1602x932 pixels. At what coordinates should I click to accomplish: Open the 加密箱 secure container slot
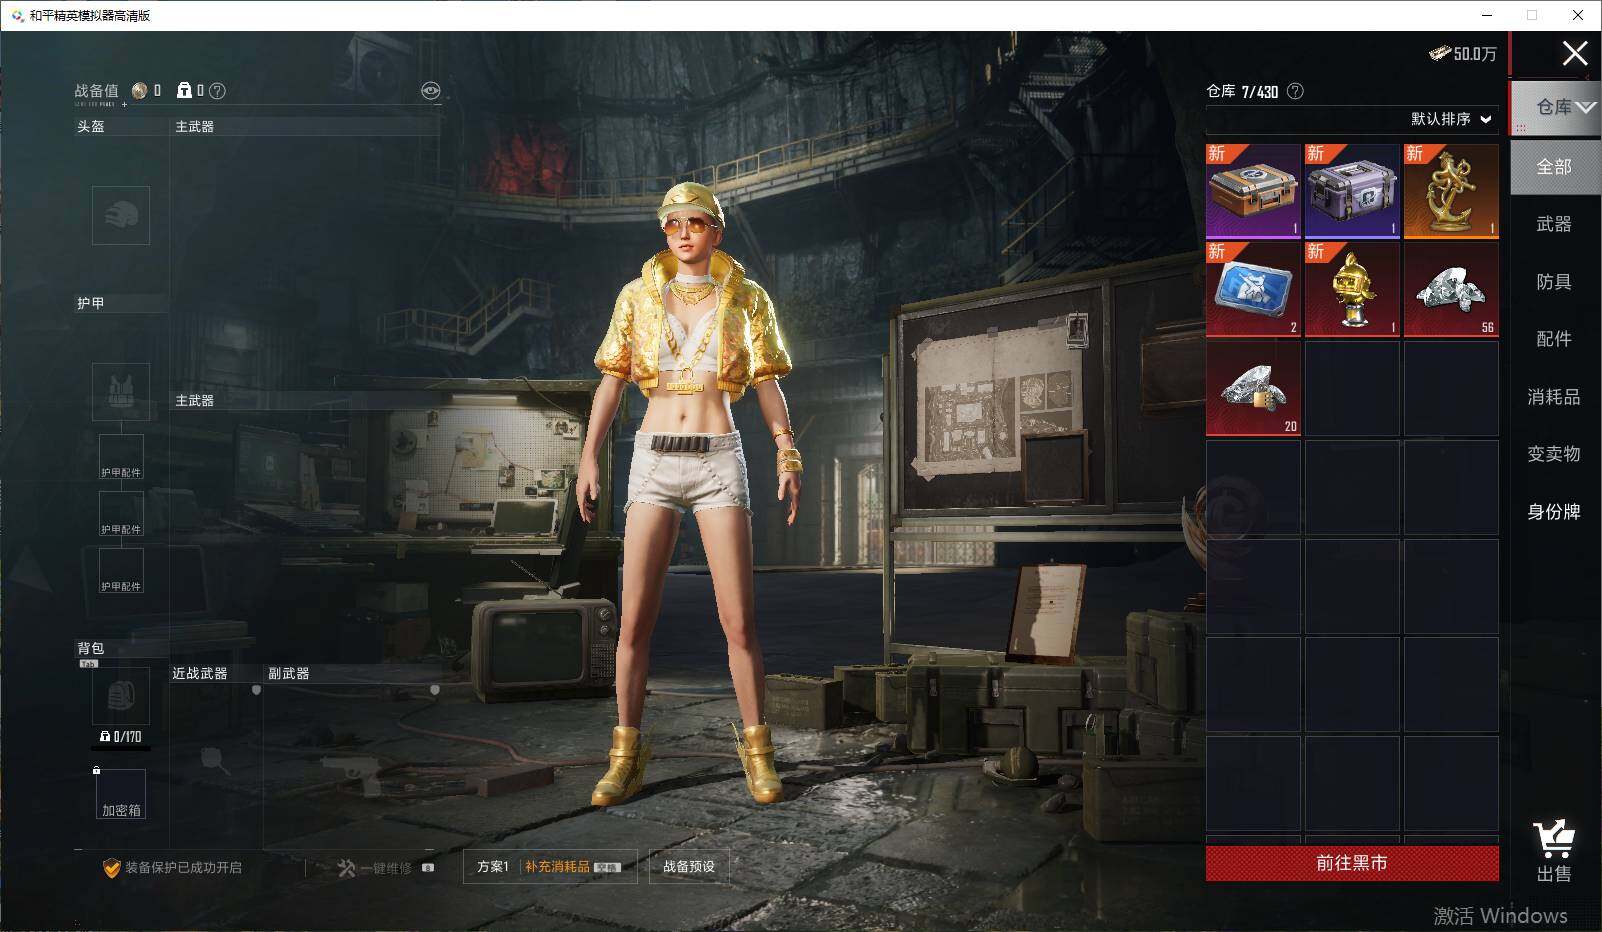[121, 794]
